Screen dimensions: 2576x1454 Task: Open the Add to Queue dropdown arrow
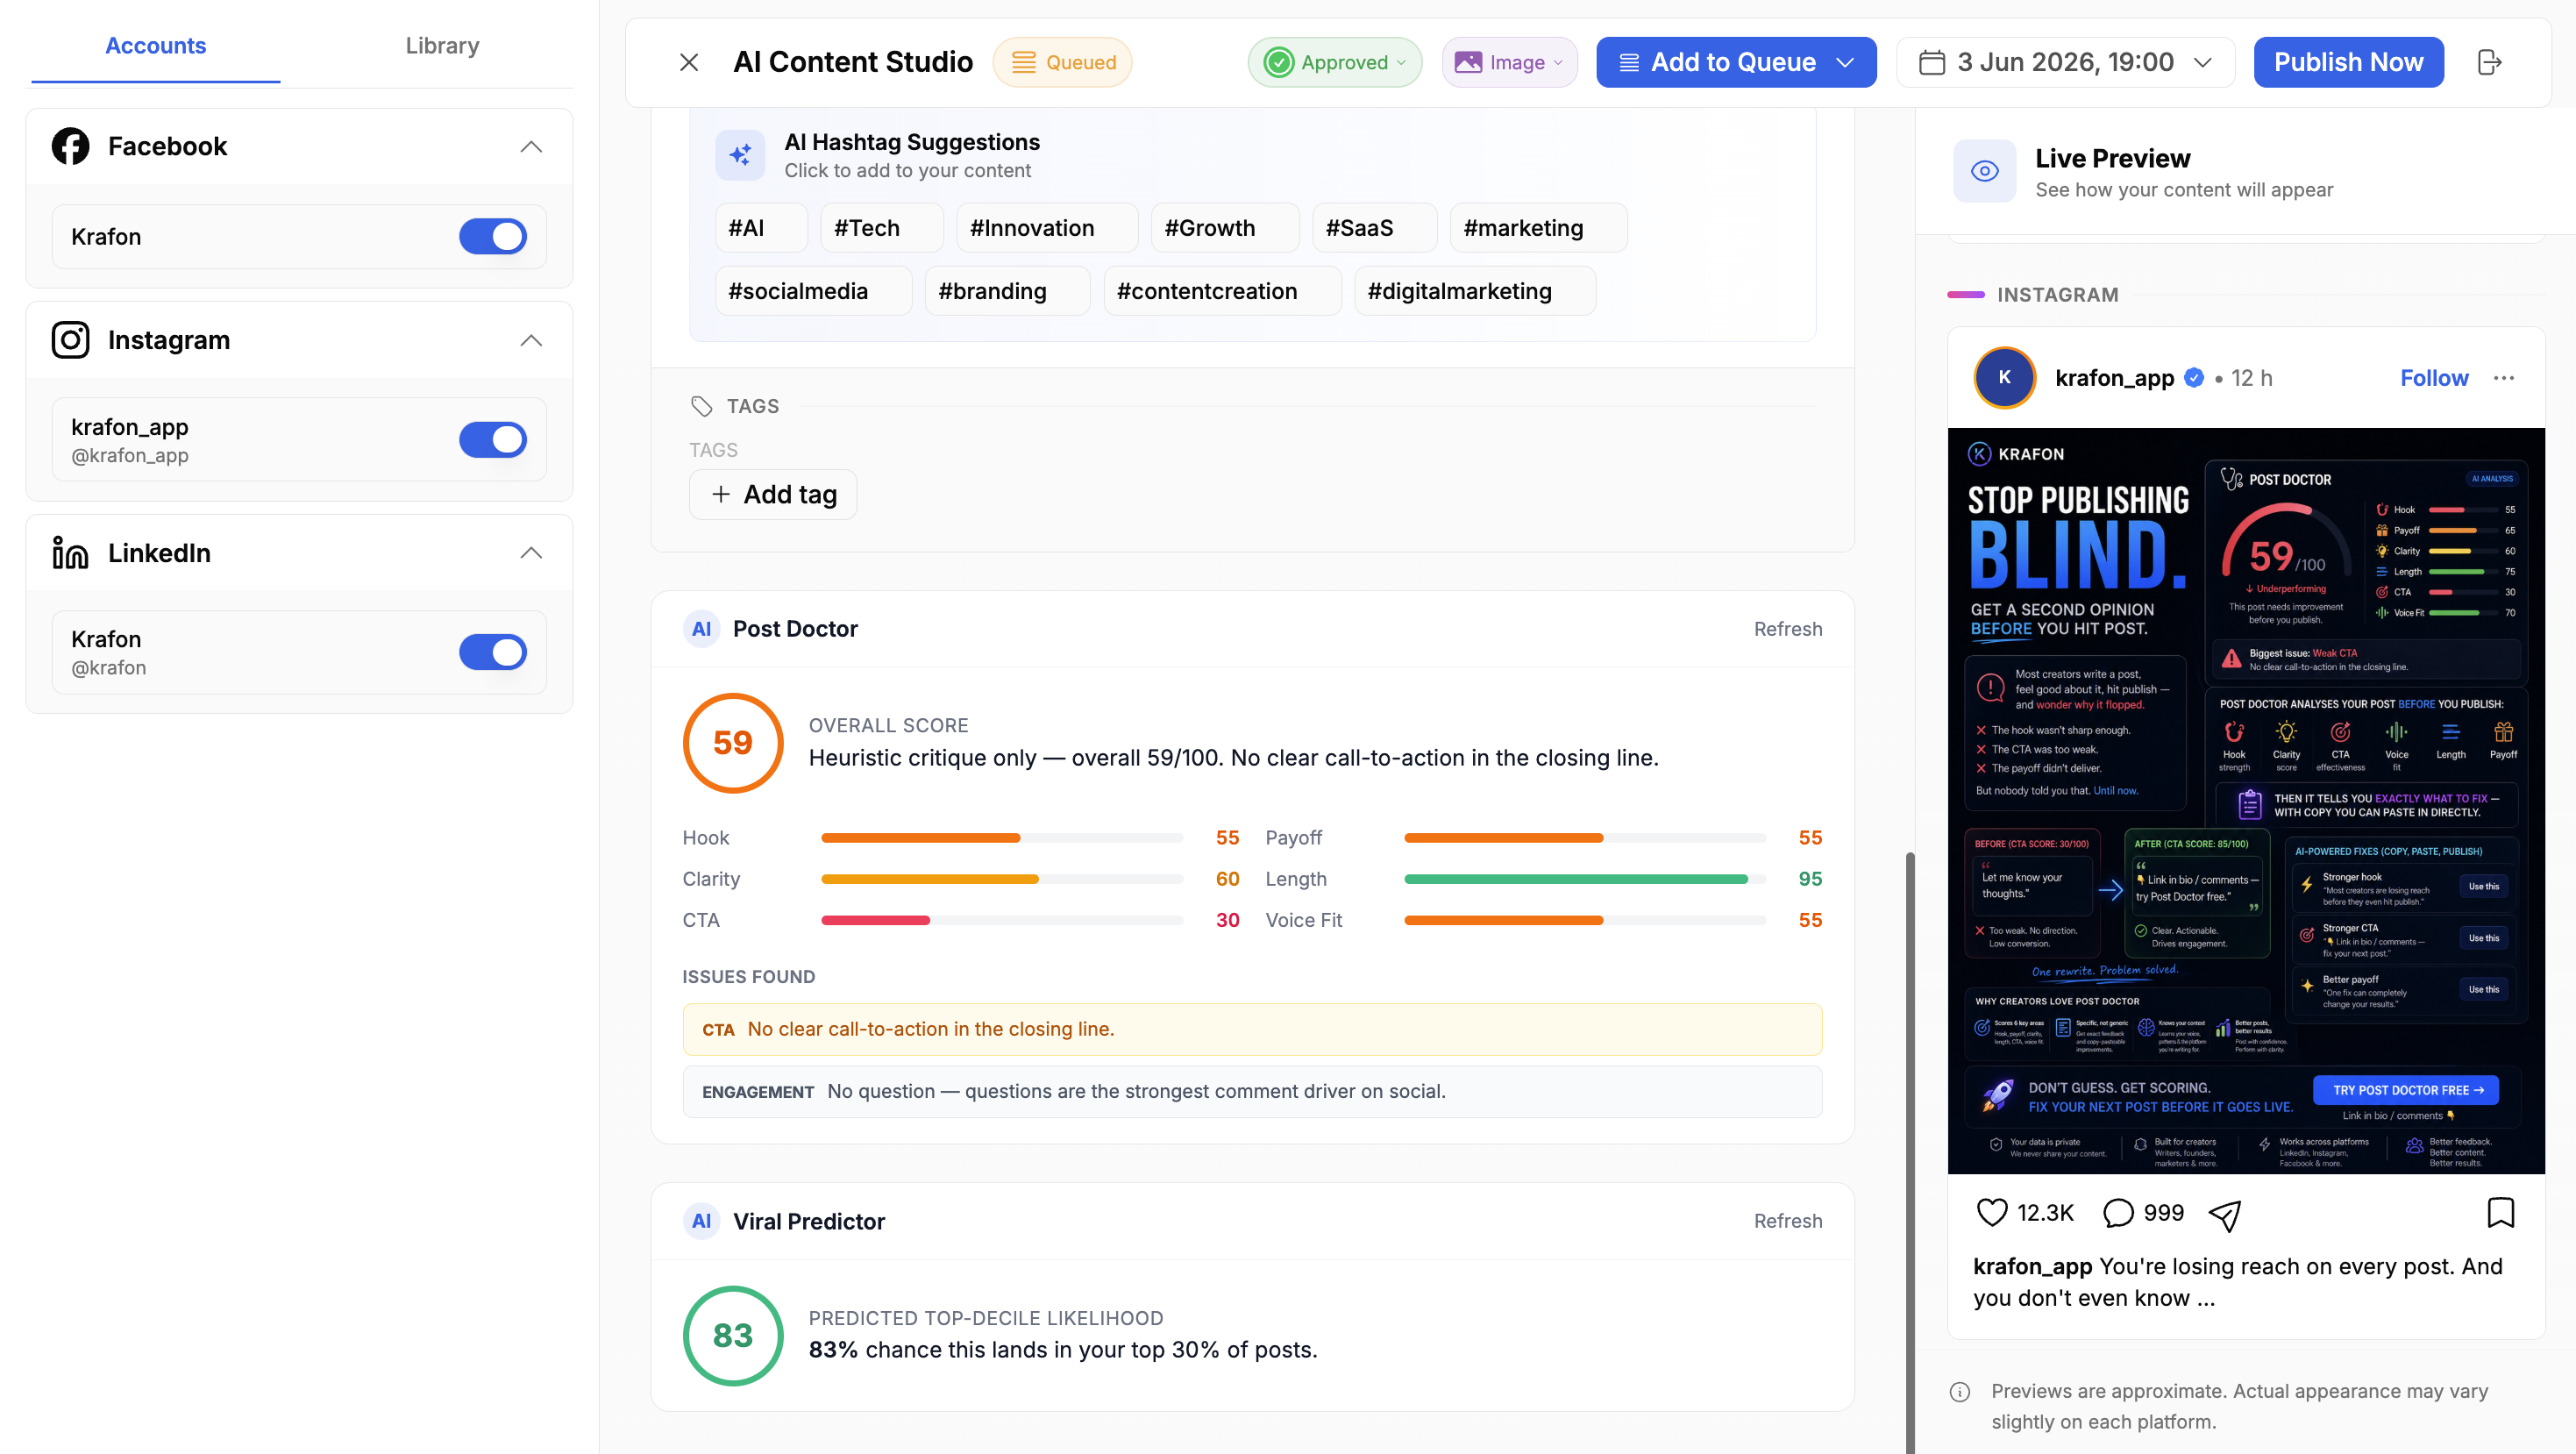coord(1845,62)
